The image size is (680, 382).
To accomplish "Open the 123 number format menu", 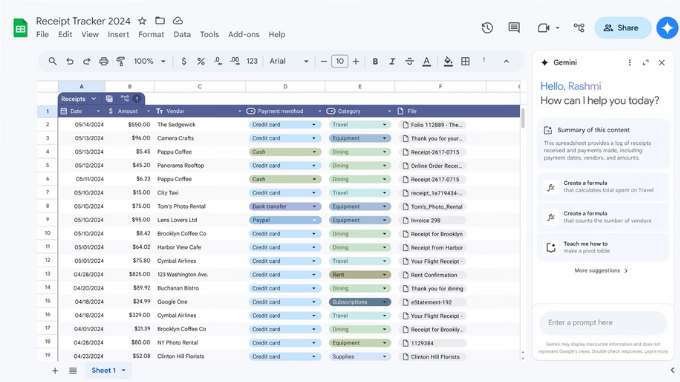I will click(x=252, y=62).
